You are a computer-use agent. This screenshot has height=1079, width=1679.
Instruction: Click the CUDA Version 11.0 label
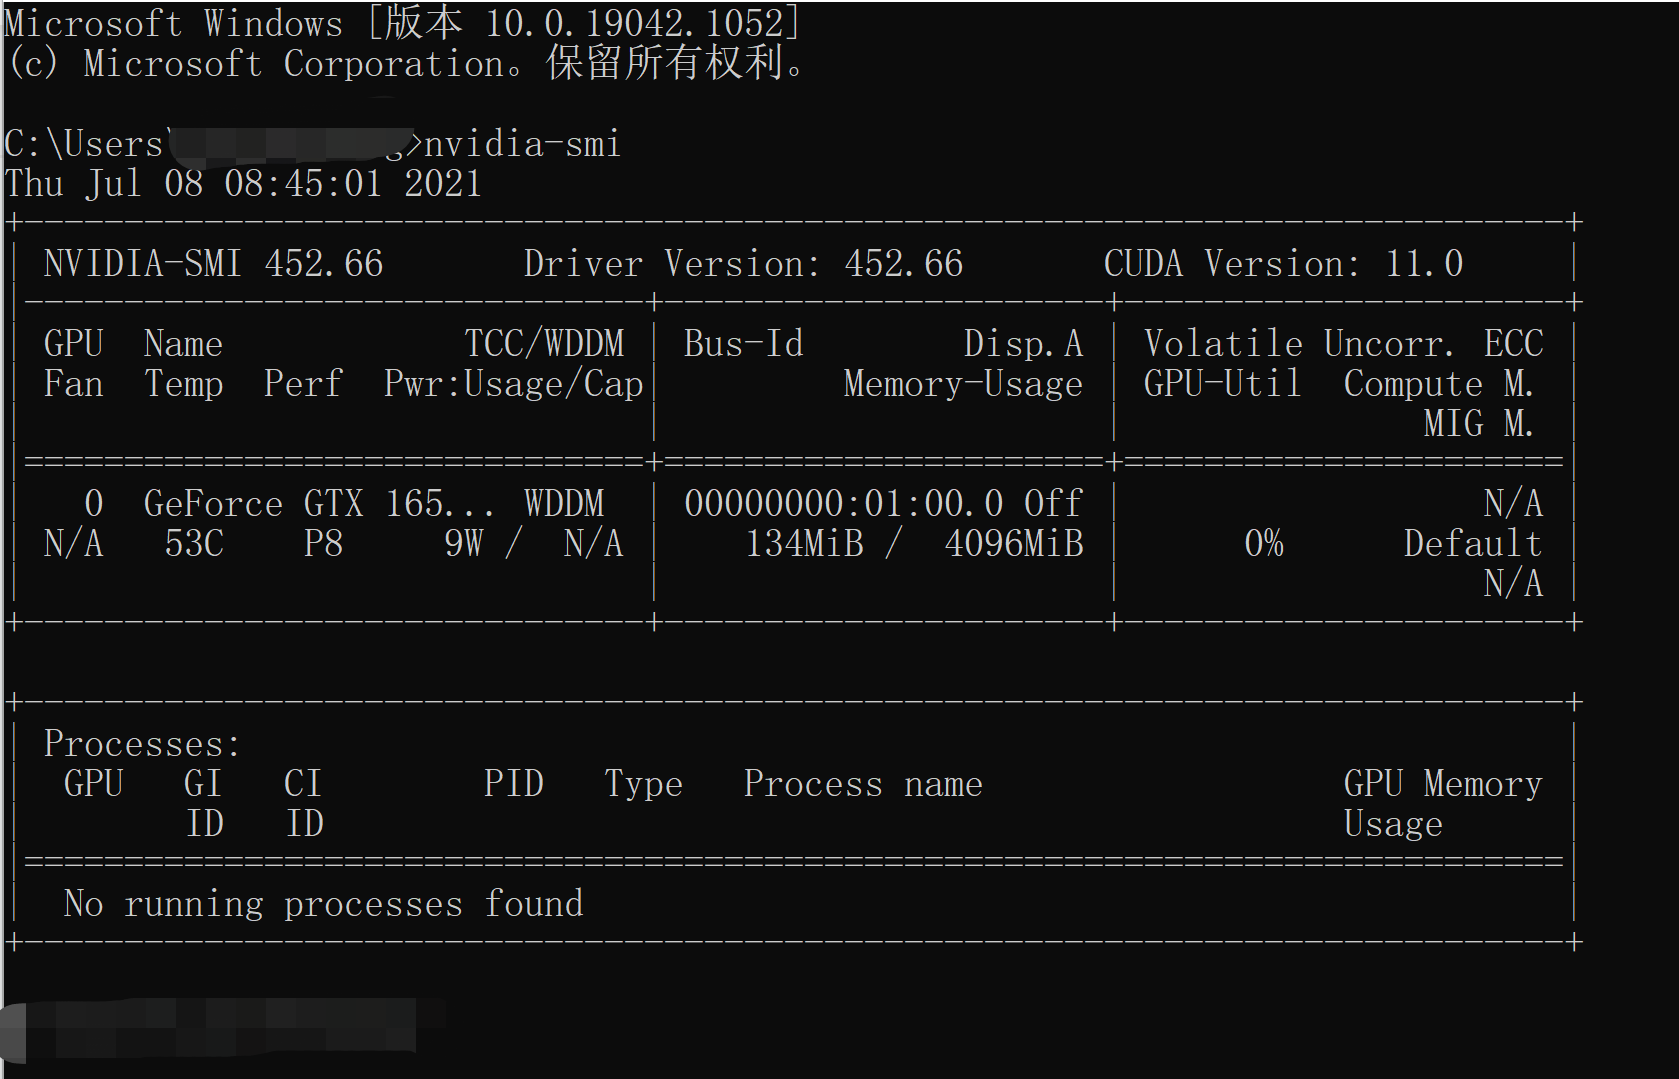(1283, 263)
